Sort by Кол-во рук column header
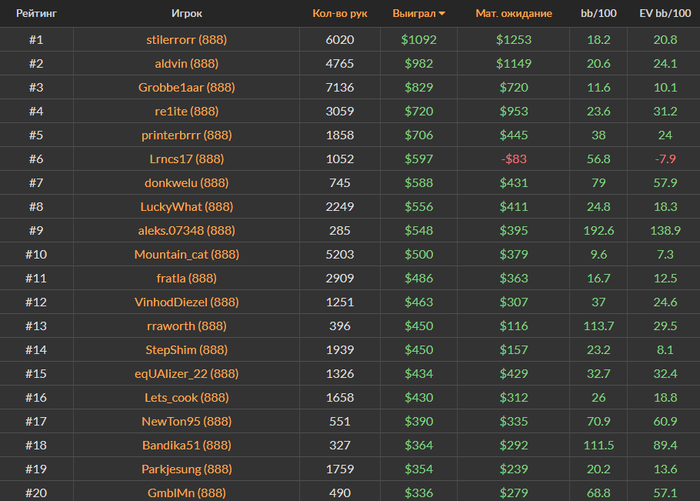 click(x=340, y=13)
